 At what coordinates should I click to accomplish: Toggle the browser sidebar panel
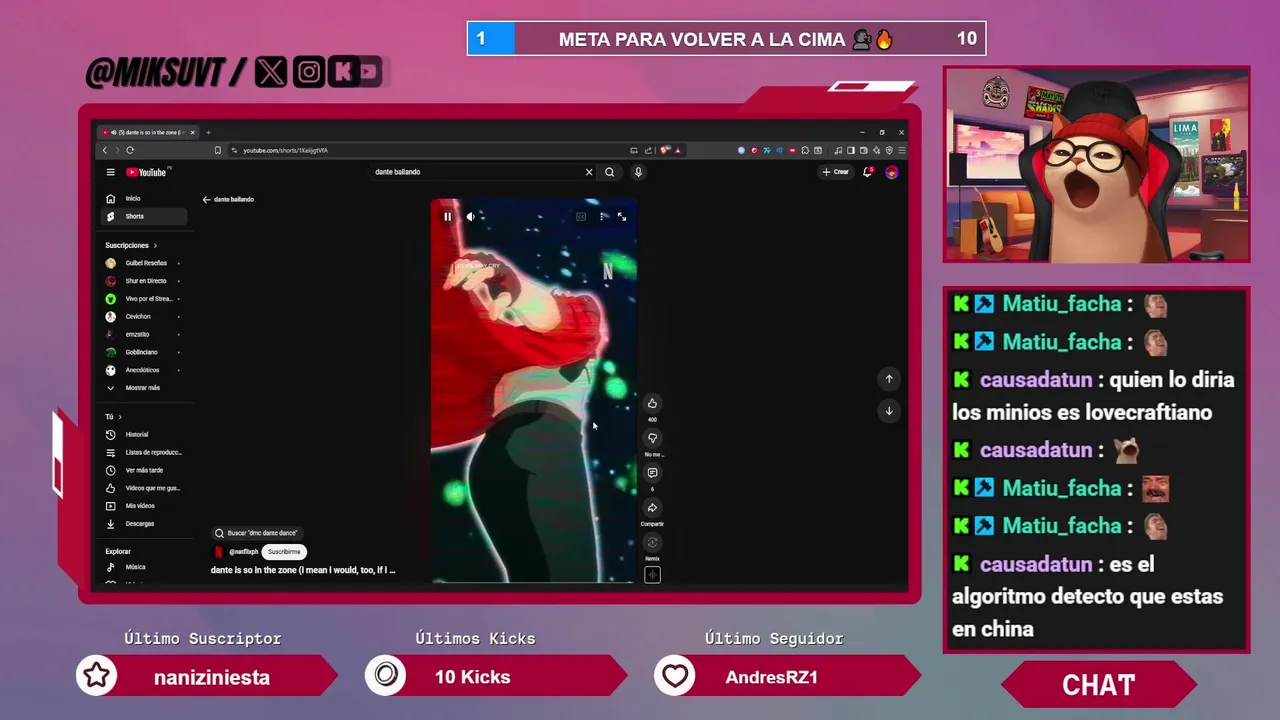pos(851,150)
